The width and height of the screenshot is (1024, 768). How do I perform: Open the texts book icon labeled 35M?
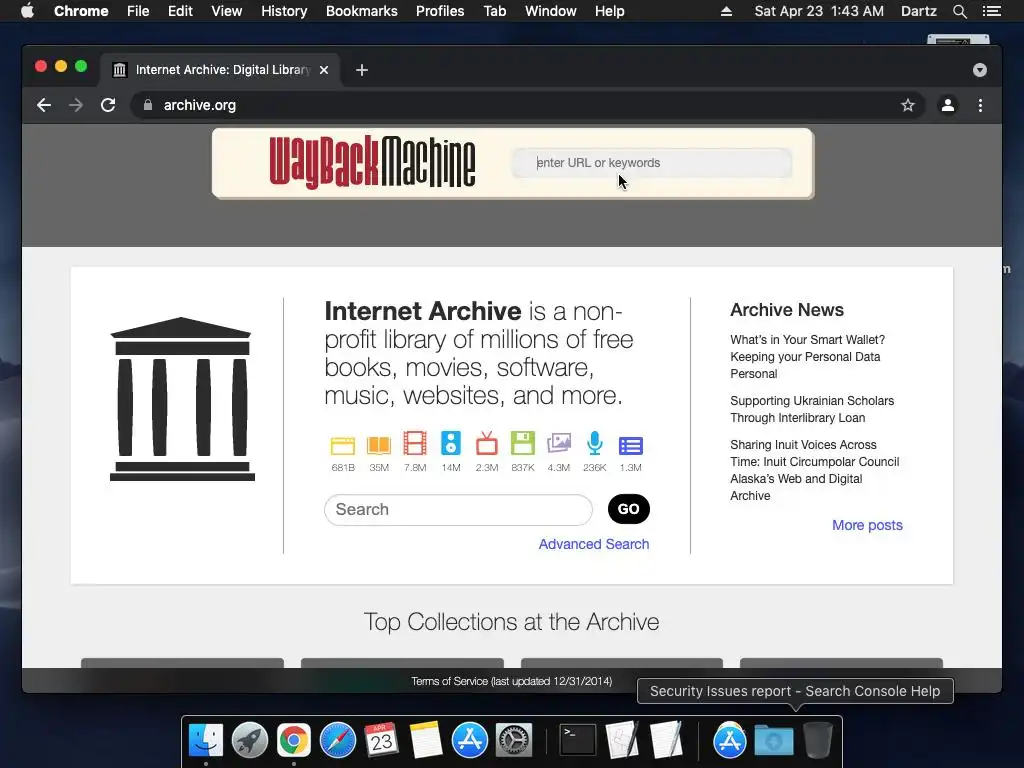click(x=379, y=445)
